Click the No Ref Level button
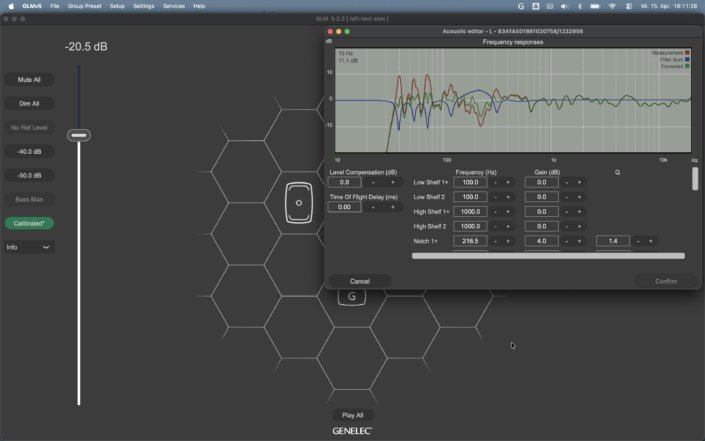This screenshot has width=705, height=441. 29,128
